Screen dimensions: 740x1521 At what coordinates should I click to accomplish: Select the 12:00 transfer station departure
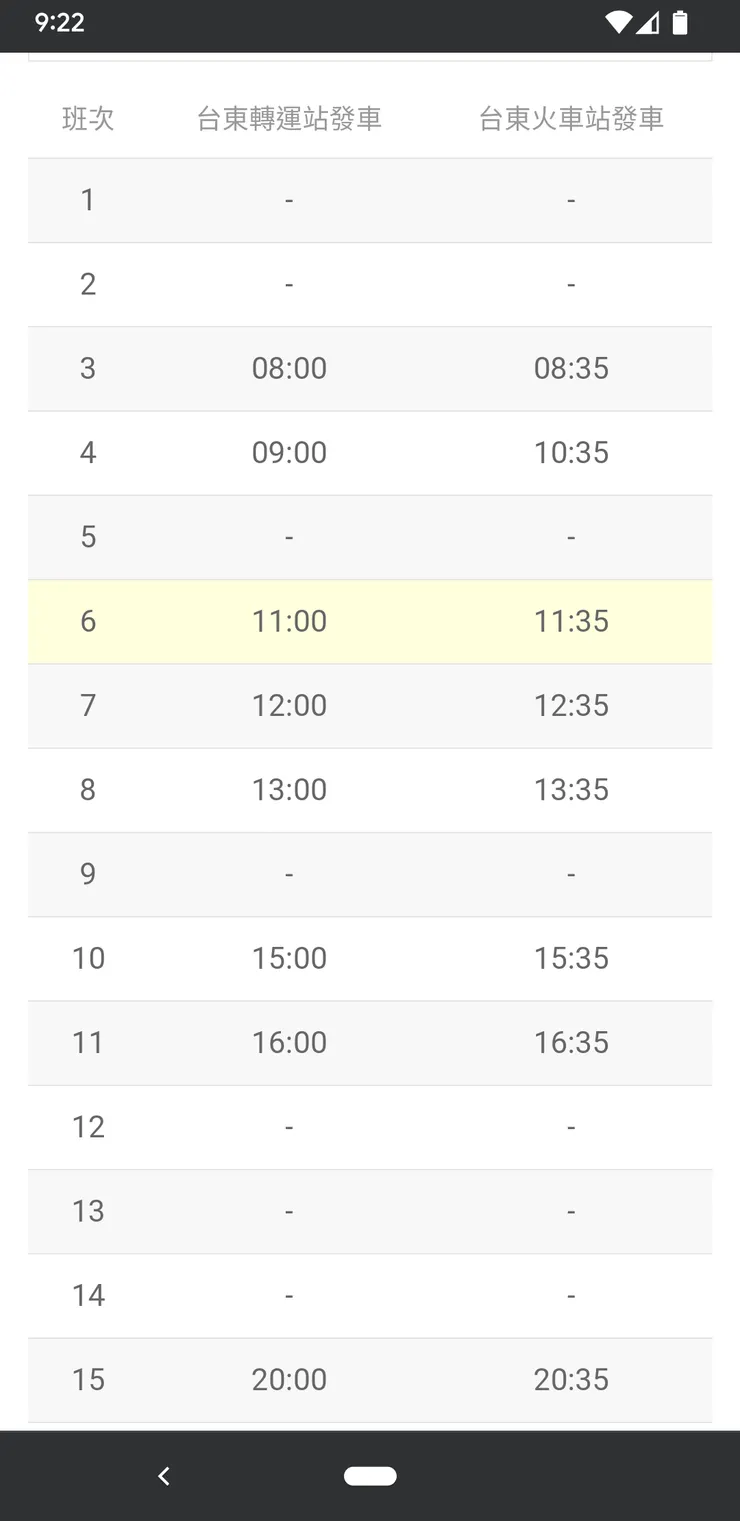[289, 705]
